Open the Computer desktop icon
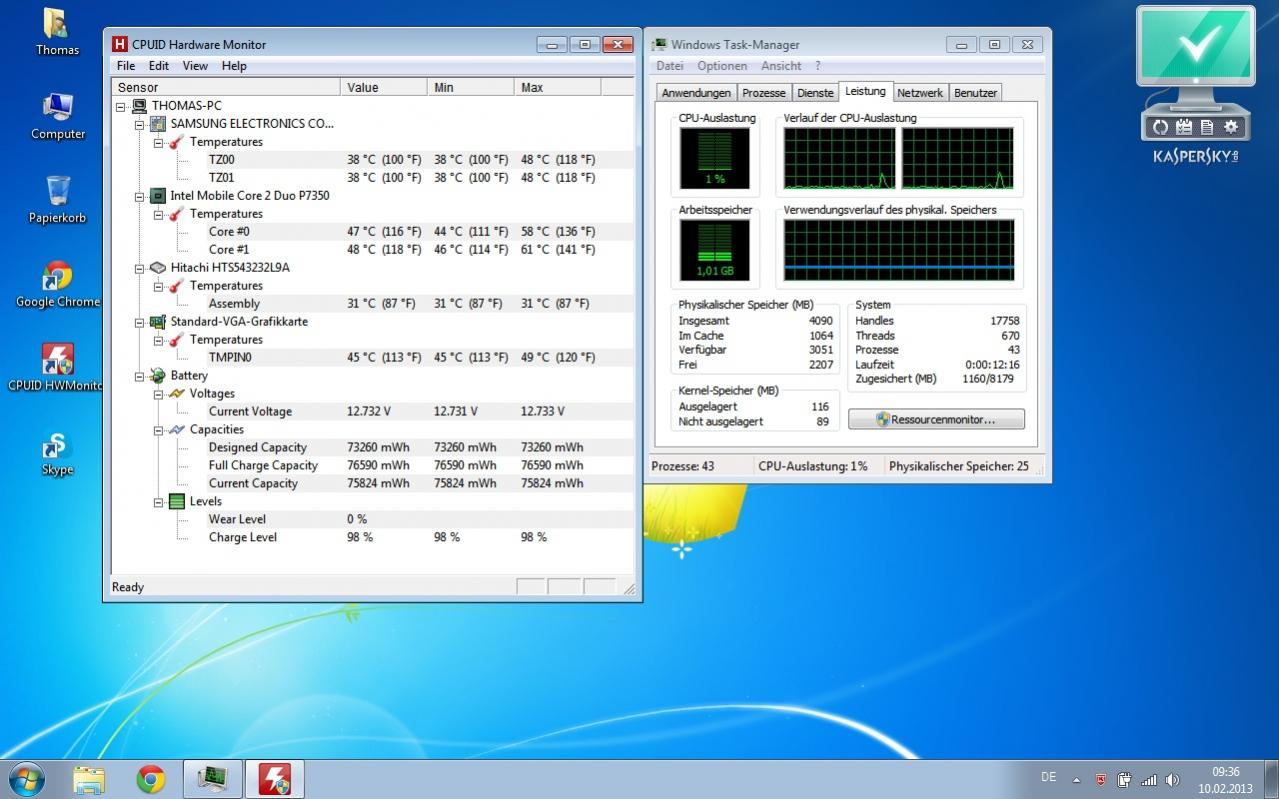The width and height of the screenshot is (1279, 799). click(x=57, y=117)
